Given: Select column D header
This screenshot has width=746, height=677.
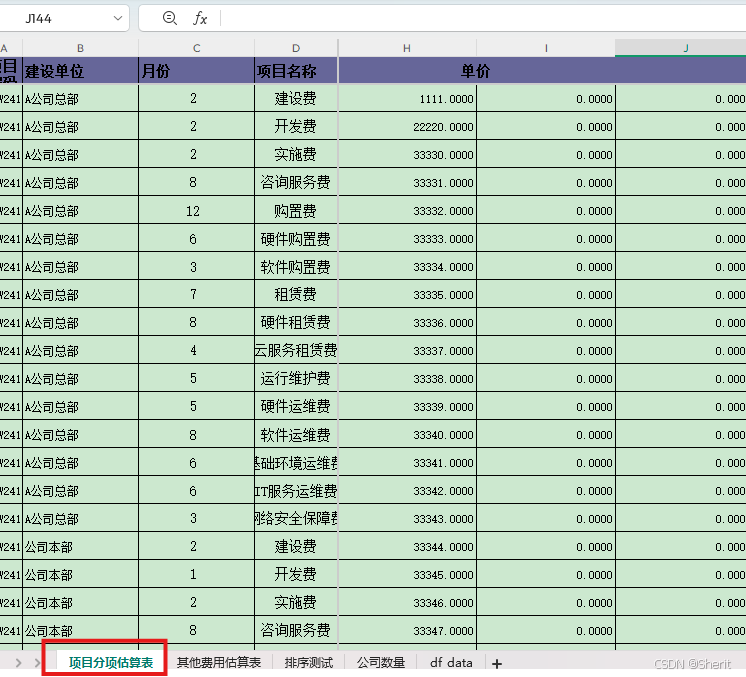Looking at the screenshot, I should [296, 48].
